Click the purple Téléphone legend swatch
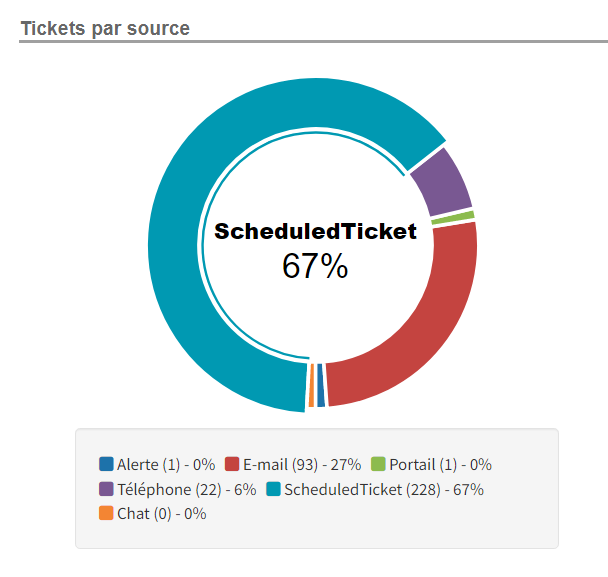Viewport: 608px width, 577px height. [106, 489]
